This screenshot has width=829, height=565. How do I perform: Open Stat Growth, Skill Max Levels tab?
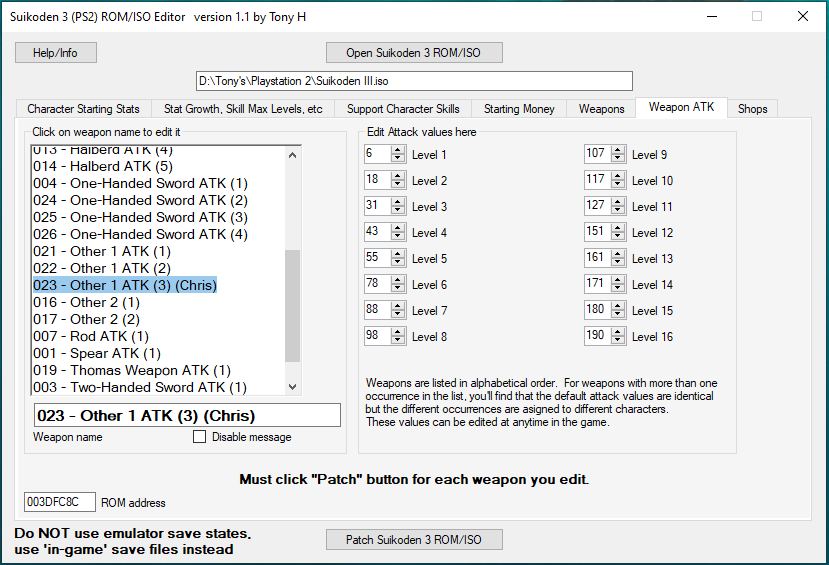click(243, 109)
